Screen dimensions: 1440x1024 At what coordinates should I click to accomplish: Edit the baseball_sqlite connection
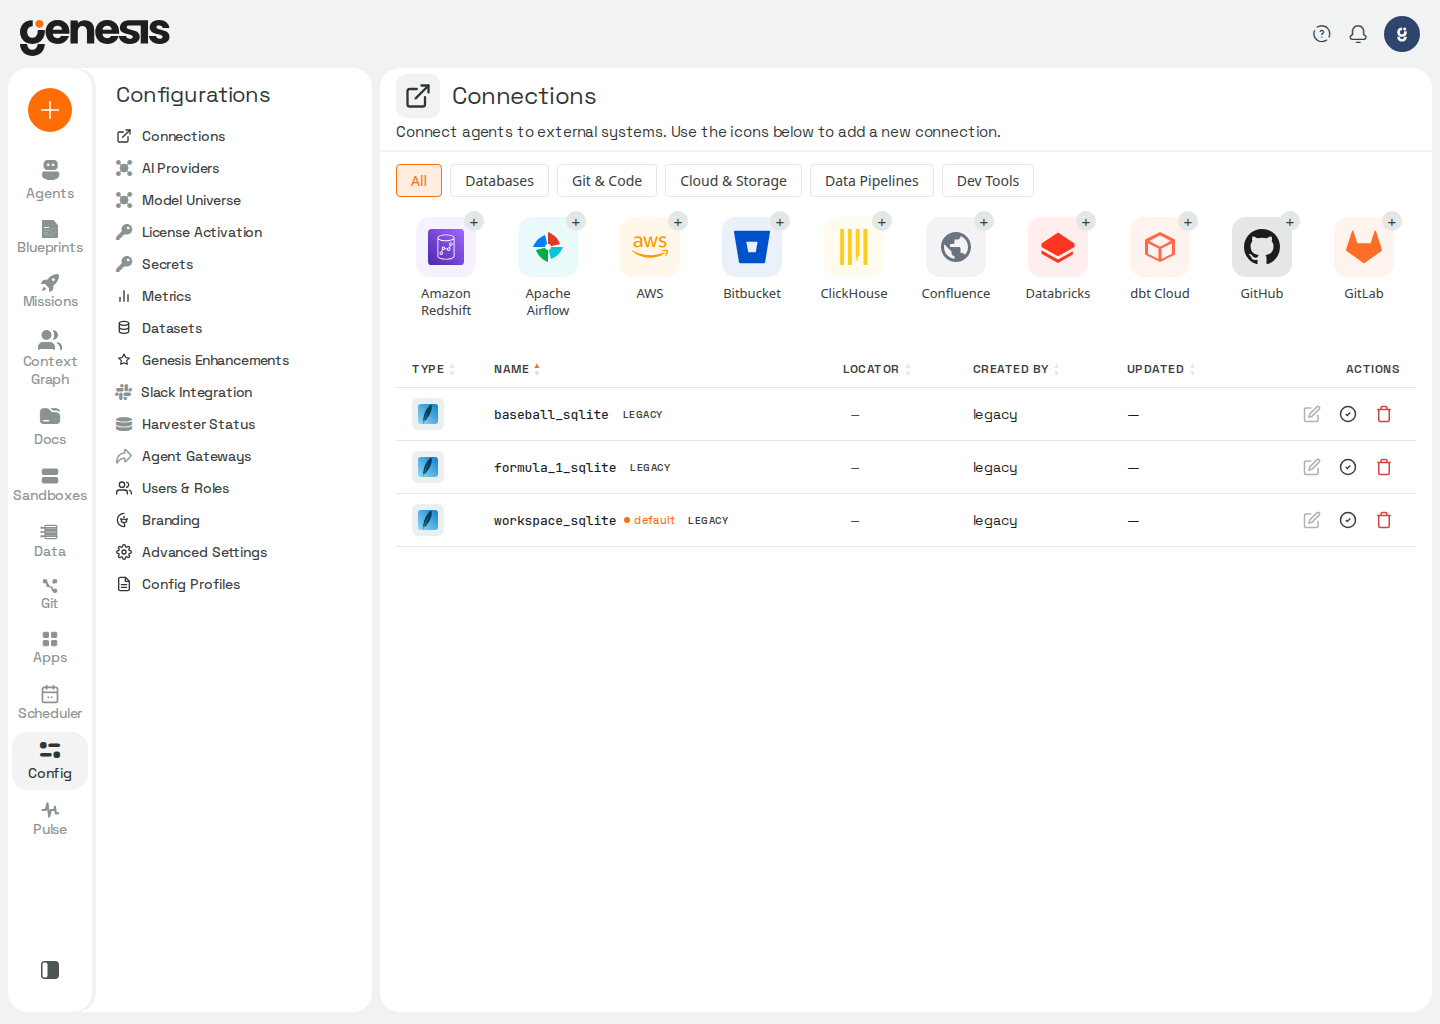click(x=1312, y=414)
